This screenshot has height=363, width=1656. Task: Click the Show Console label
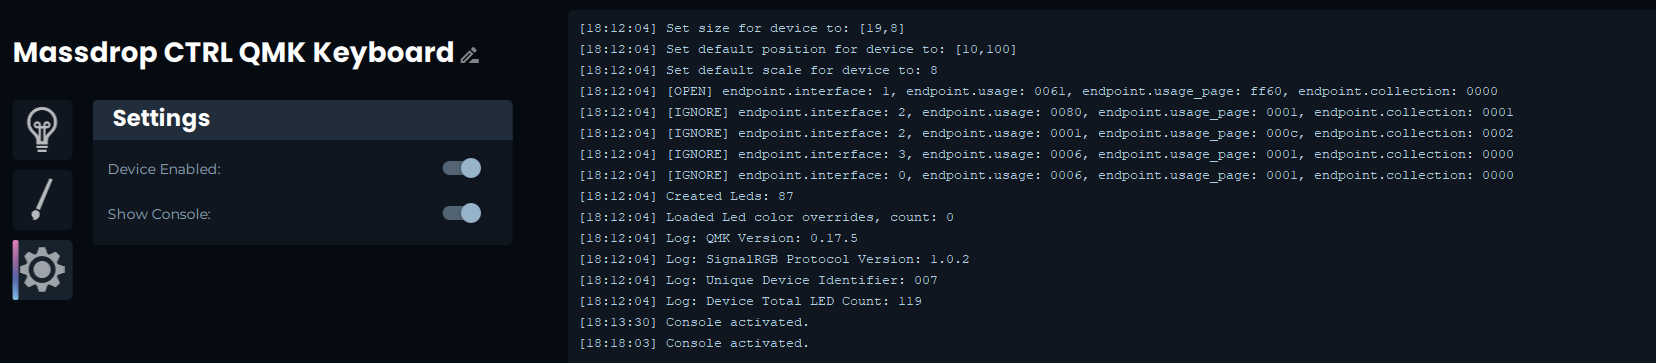[159, 214]
